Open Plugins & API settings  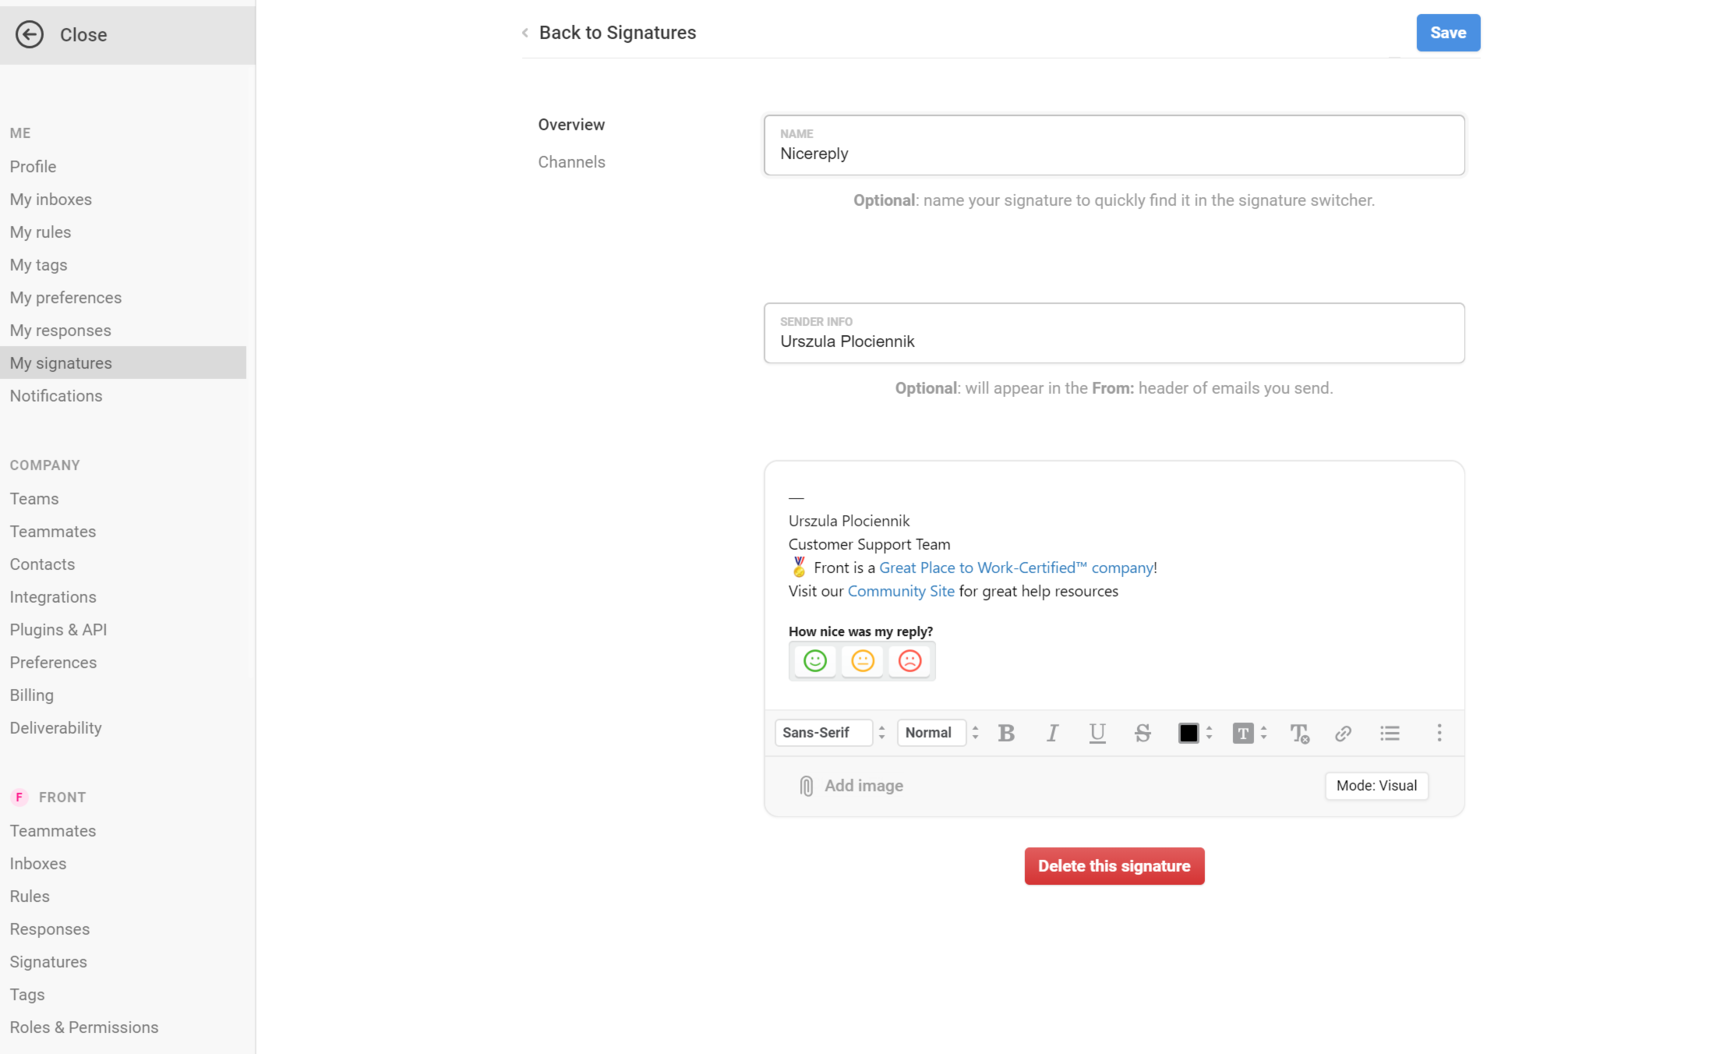58,630
